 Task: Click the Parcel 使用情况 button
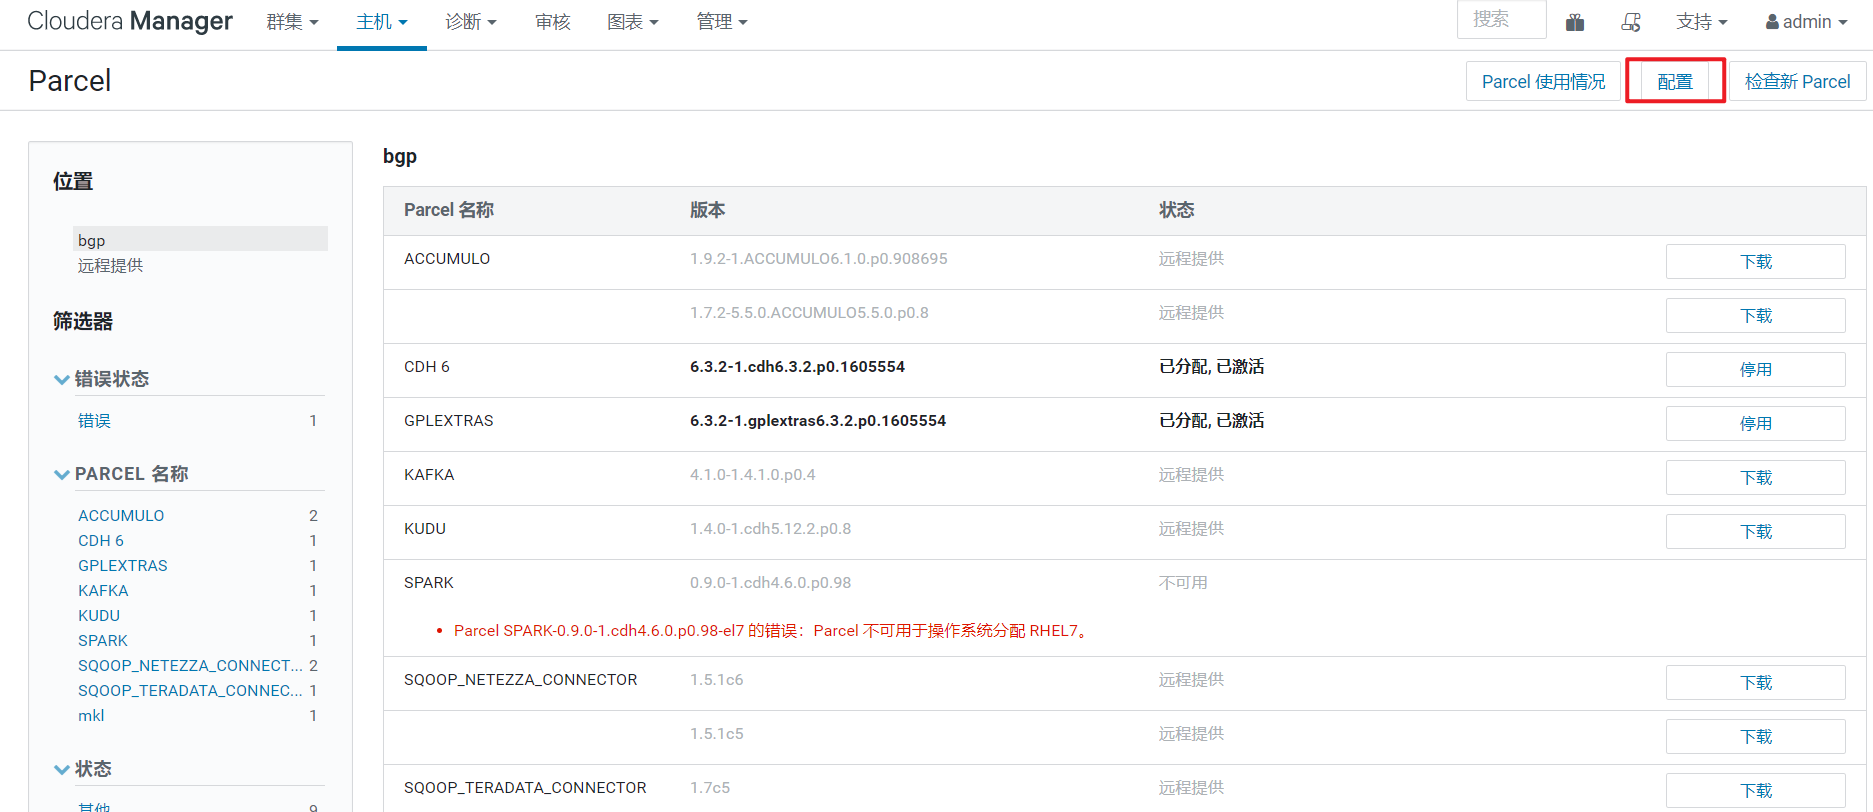pyautogui.click(x=1543, y=81)
